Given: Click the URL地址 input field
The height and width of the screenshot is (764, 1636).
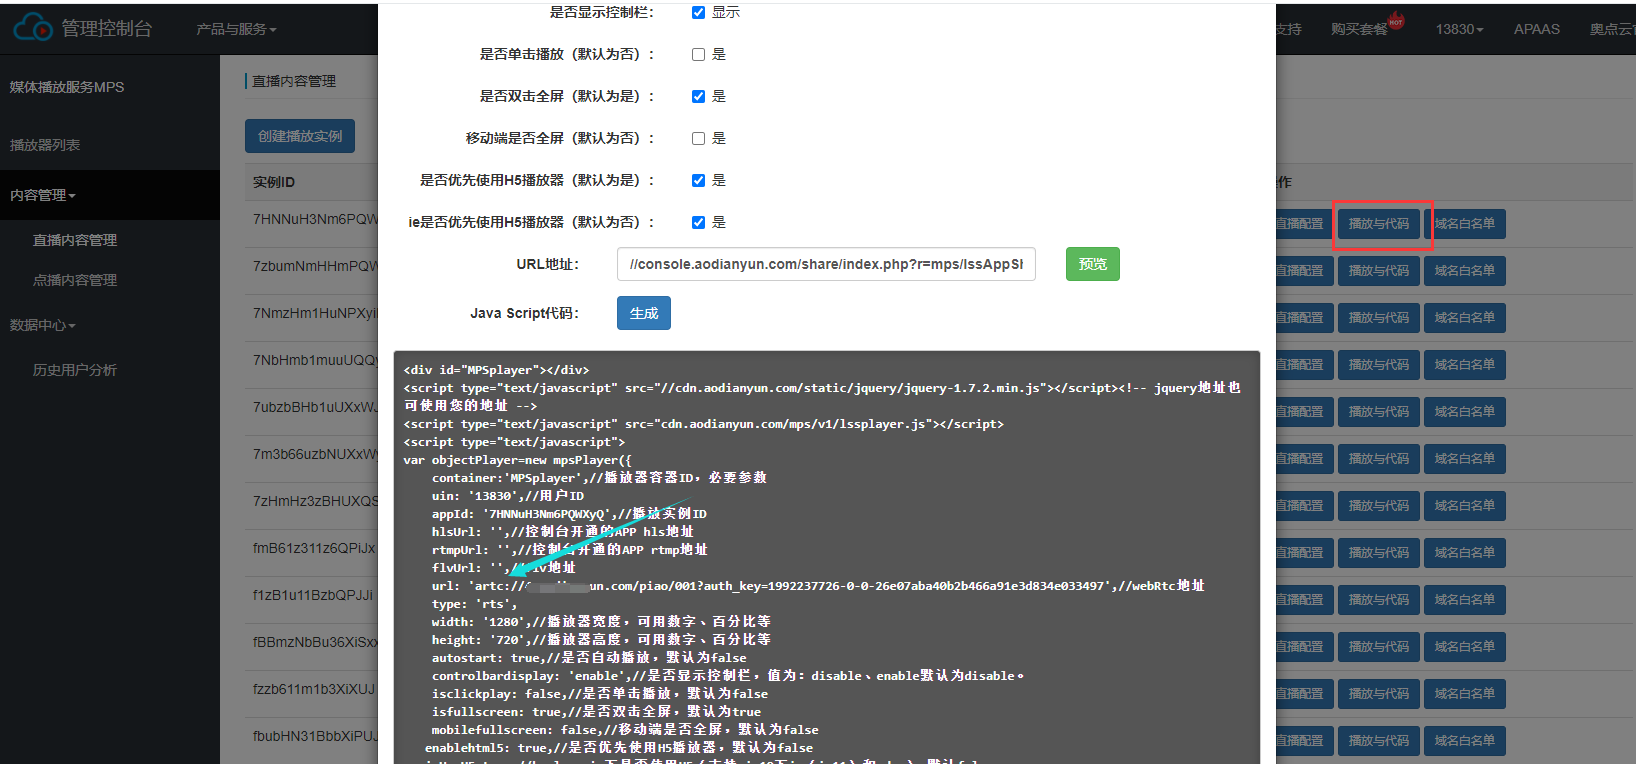Looking at the screenshot, I should [826, 264].
